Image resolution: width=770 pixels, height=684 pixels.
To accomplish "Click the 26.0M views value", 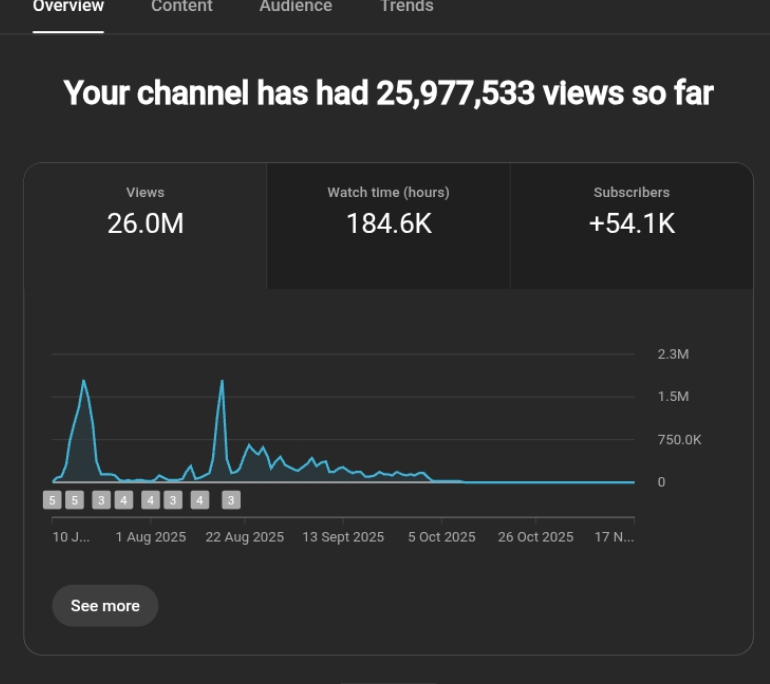I will (145, 224).
